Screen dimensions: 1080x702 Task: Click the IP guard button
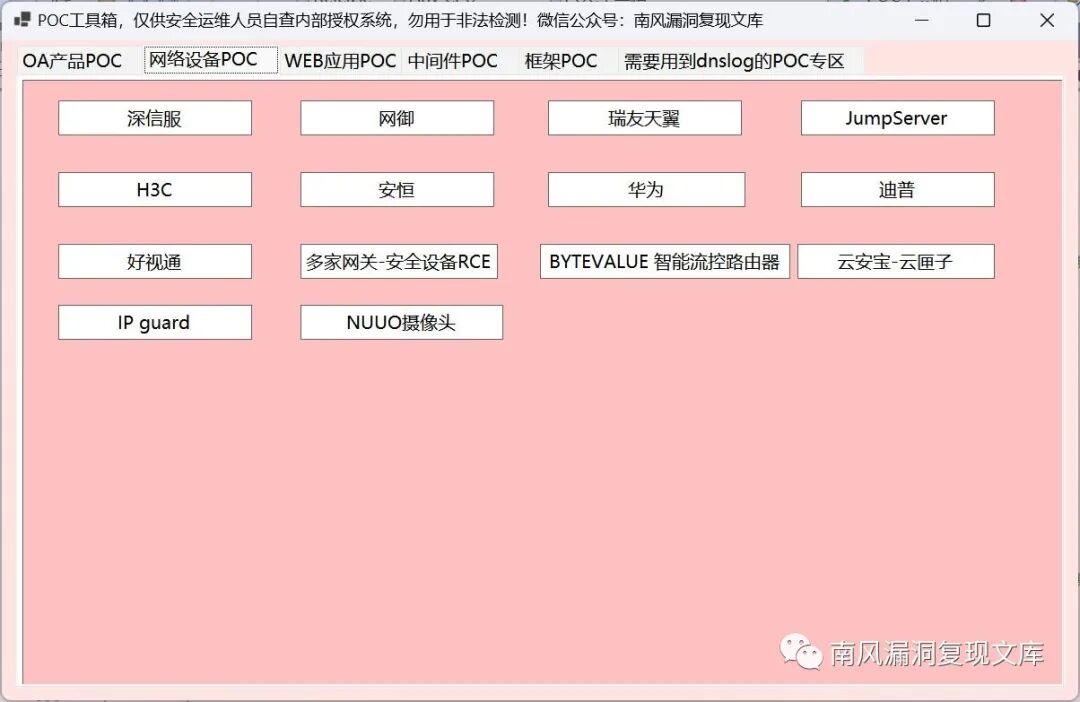click(155, 322)
